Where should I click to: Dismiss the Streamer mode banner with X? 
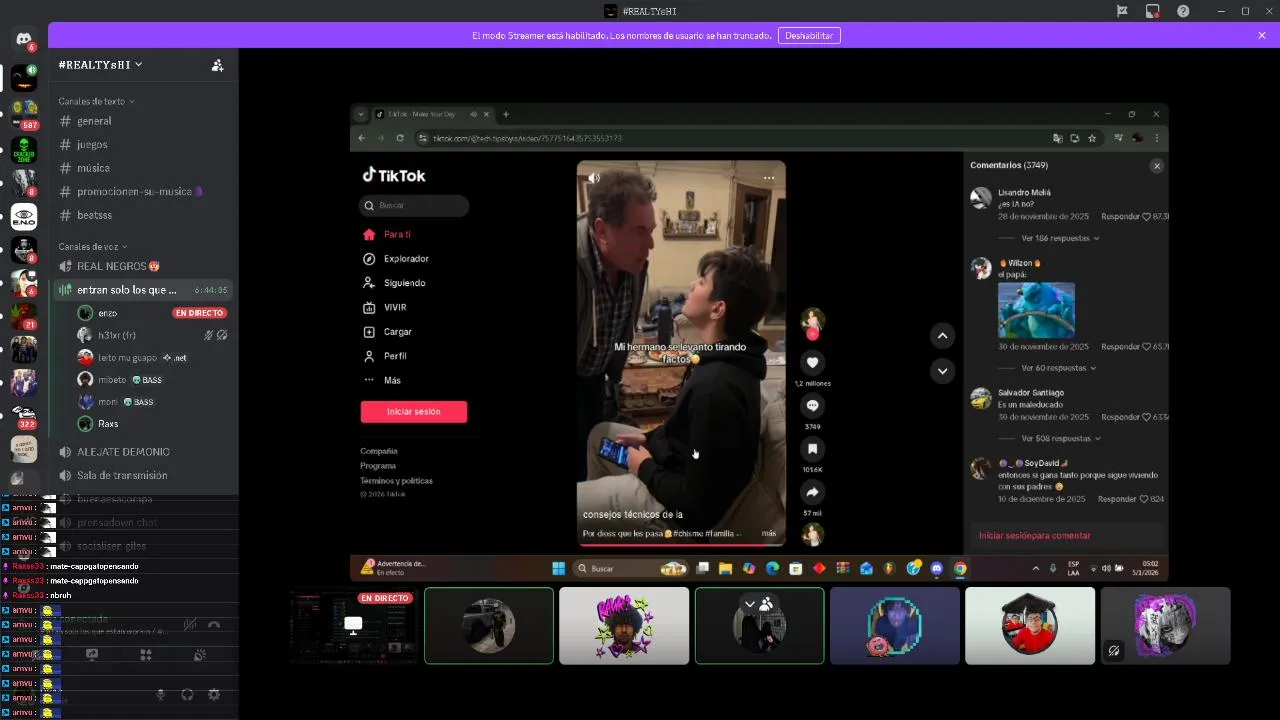[1262, 35]
